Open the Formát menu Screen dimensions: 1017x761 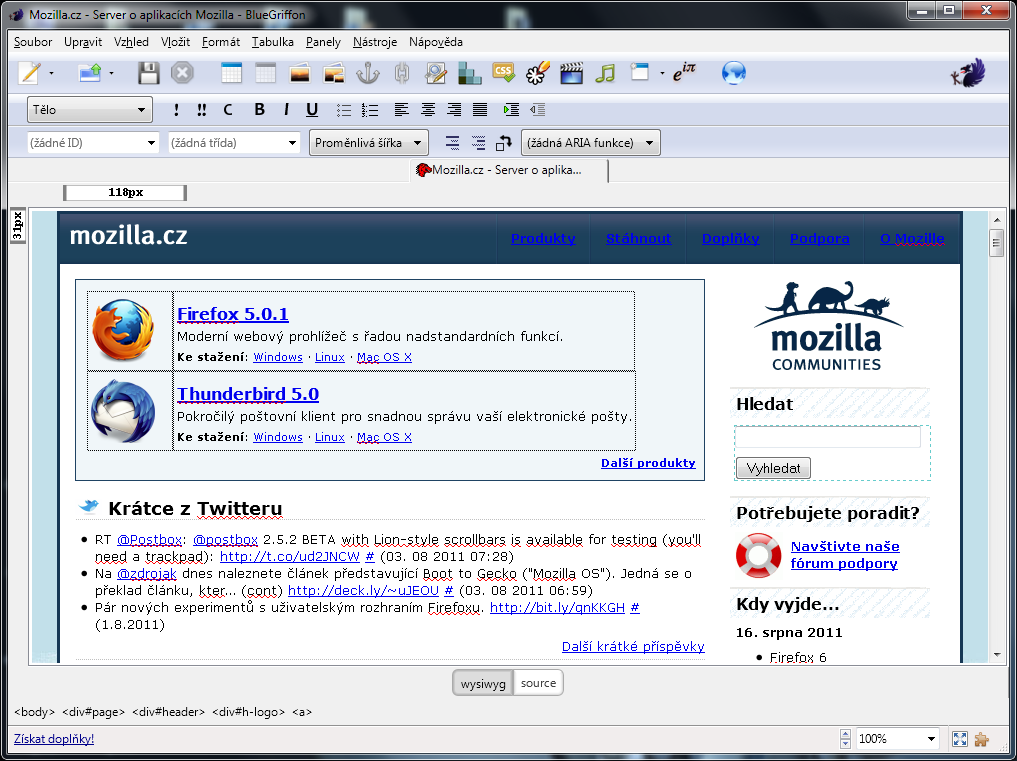coord(221,42)
